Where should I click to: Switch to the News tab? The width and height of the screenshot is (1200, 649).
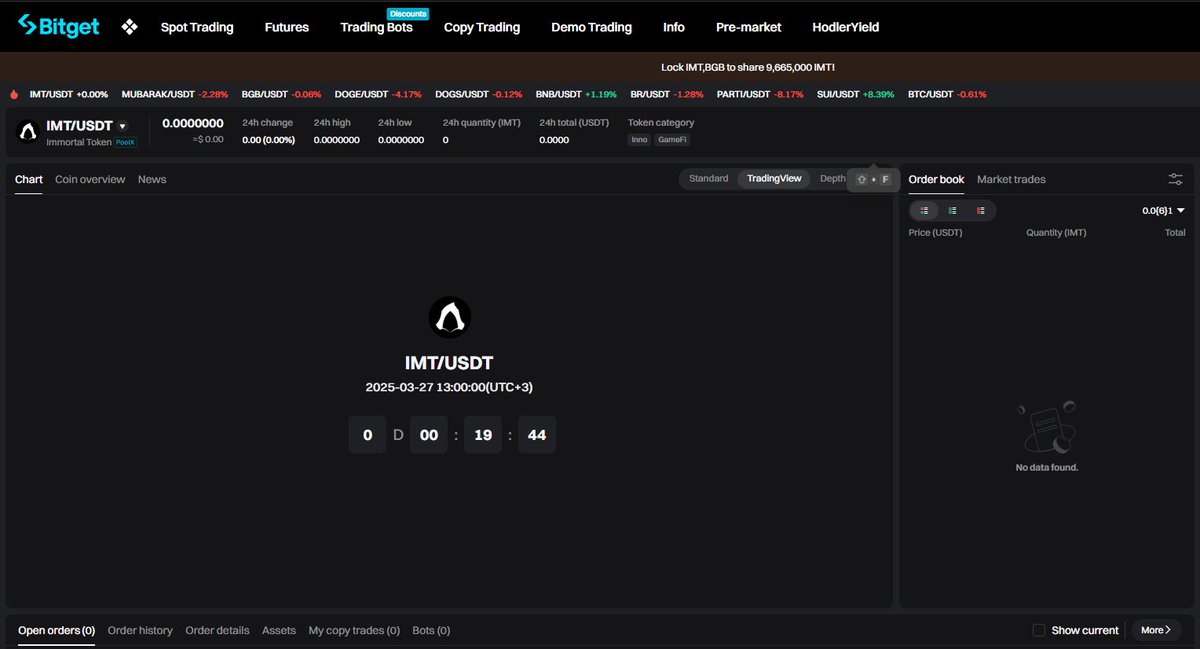click(152, 179)
